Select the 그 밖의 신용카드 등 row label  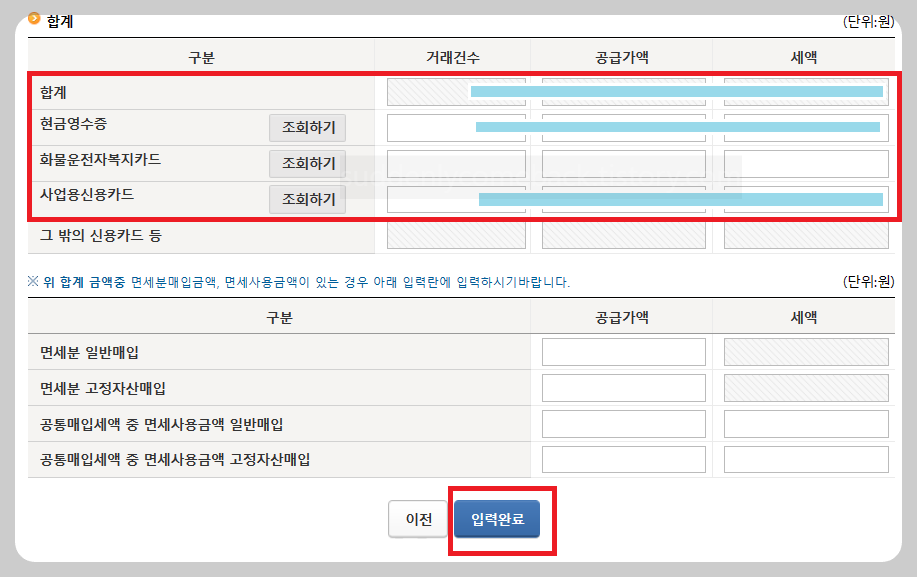tap(100, 235)
